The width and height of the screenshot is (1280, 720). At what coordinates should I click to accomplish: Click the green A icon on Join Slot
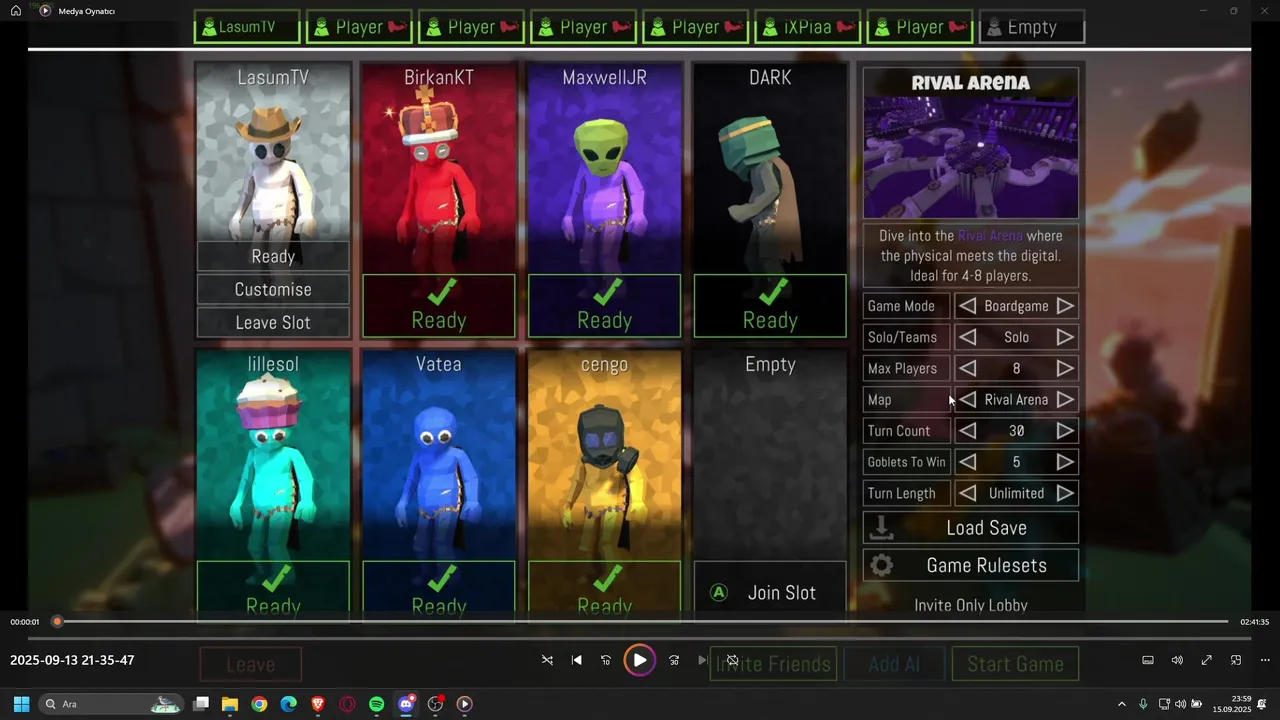pos(718,592)
